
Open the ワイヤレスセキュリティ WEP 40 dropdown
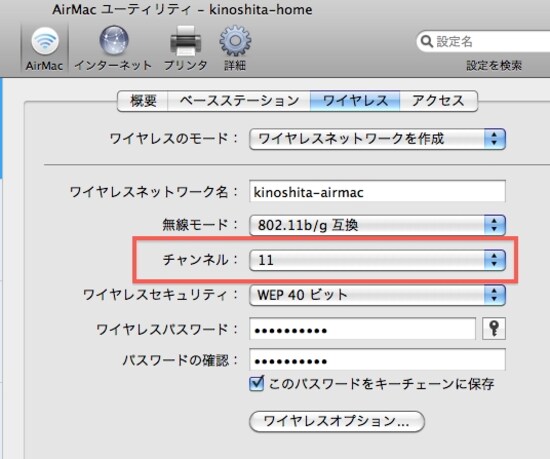point(377,295)
